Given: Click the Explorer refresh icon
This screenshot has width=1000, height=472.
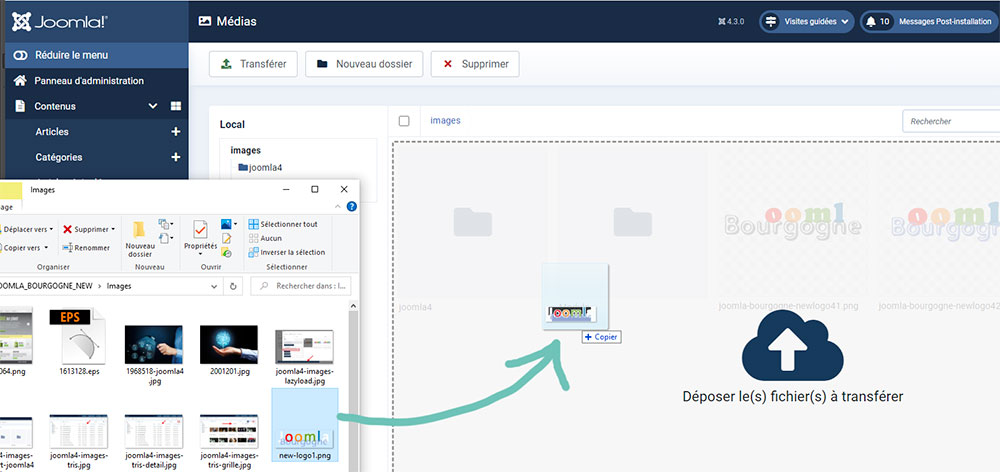Looking at the screenshot, I should (233, 286).
